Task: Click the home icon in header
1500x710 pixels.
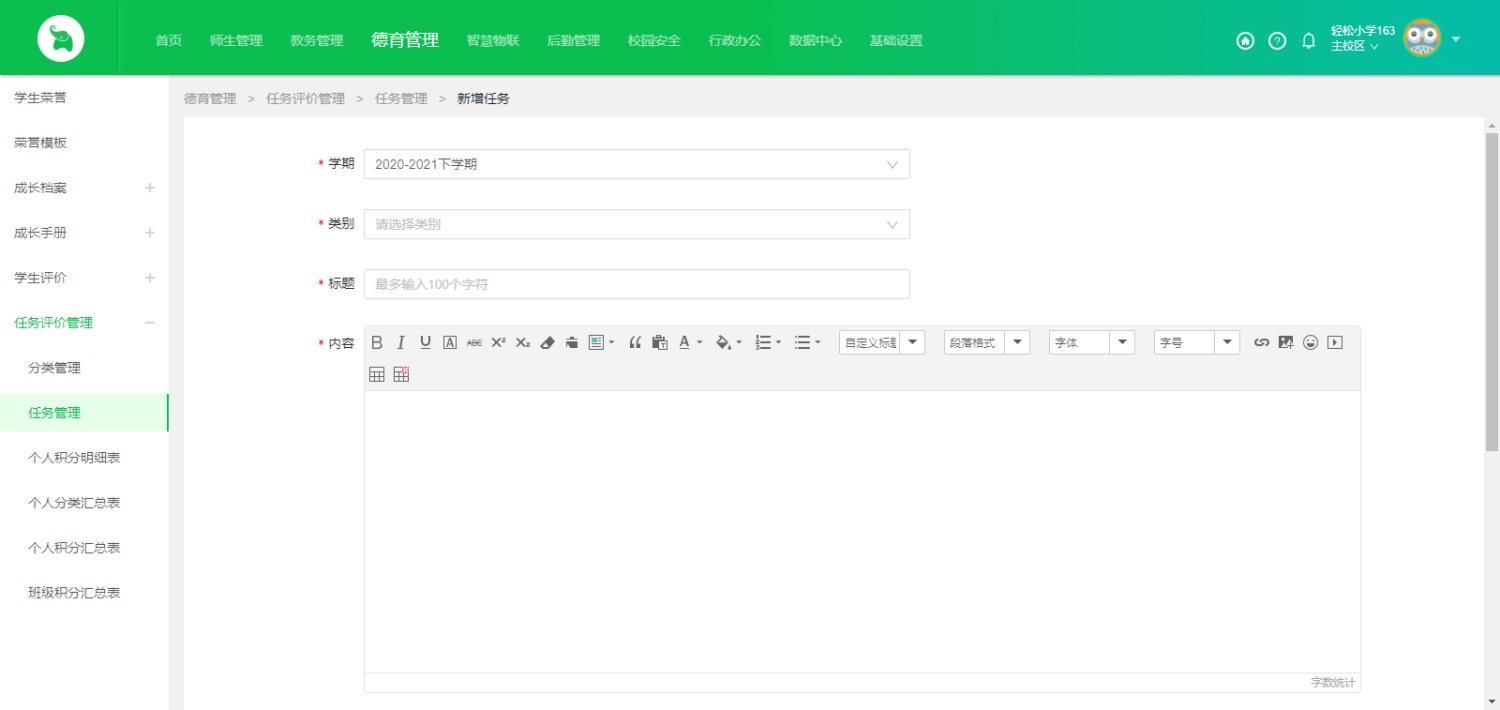Action: coord(1245,41)
